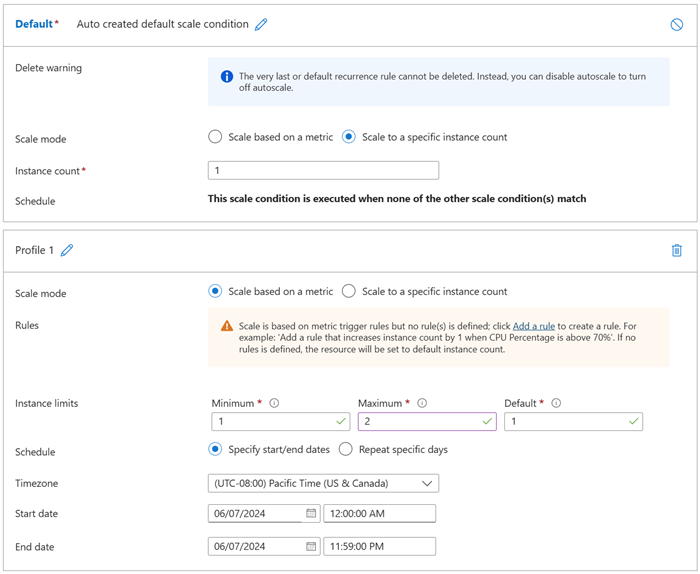700x574 pixels.
Task: Click the 'Profile 1' title text
Action: pos(34,250)
